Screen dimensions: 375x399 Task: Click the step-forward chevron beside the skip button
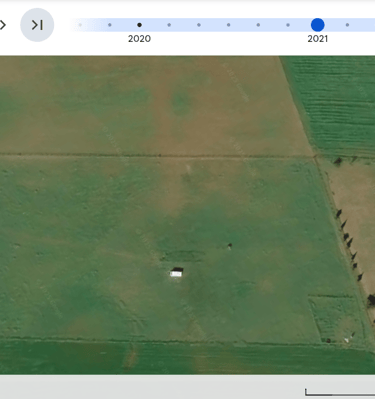tap(3, 25)
